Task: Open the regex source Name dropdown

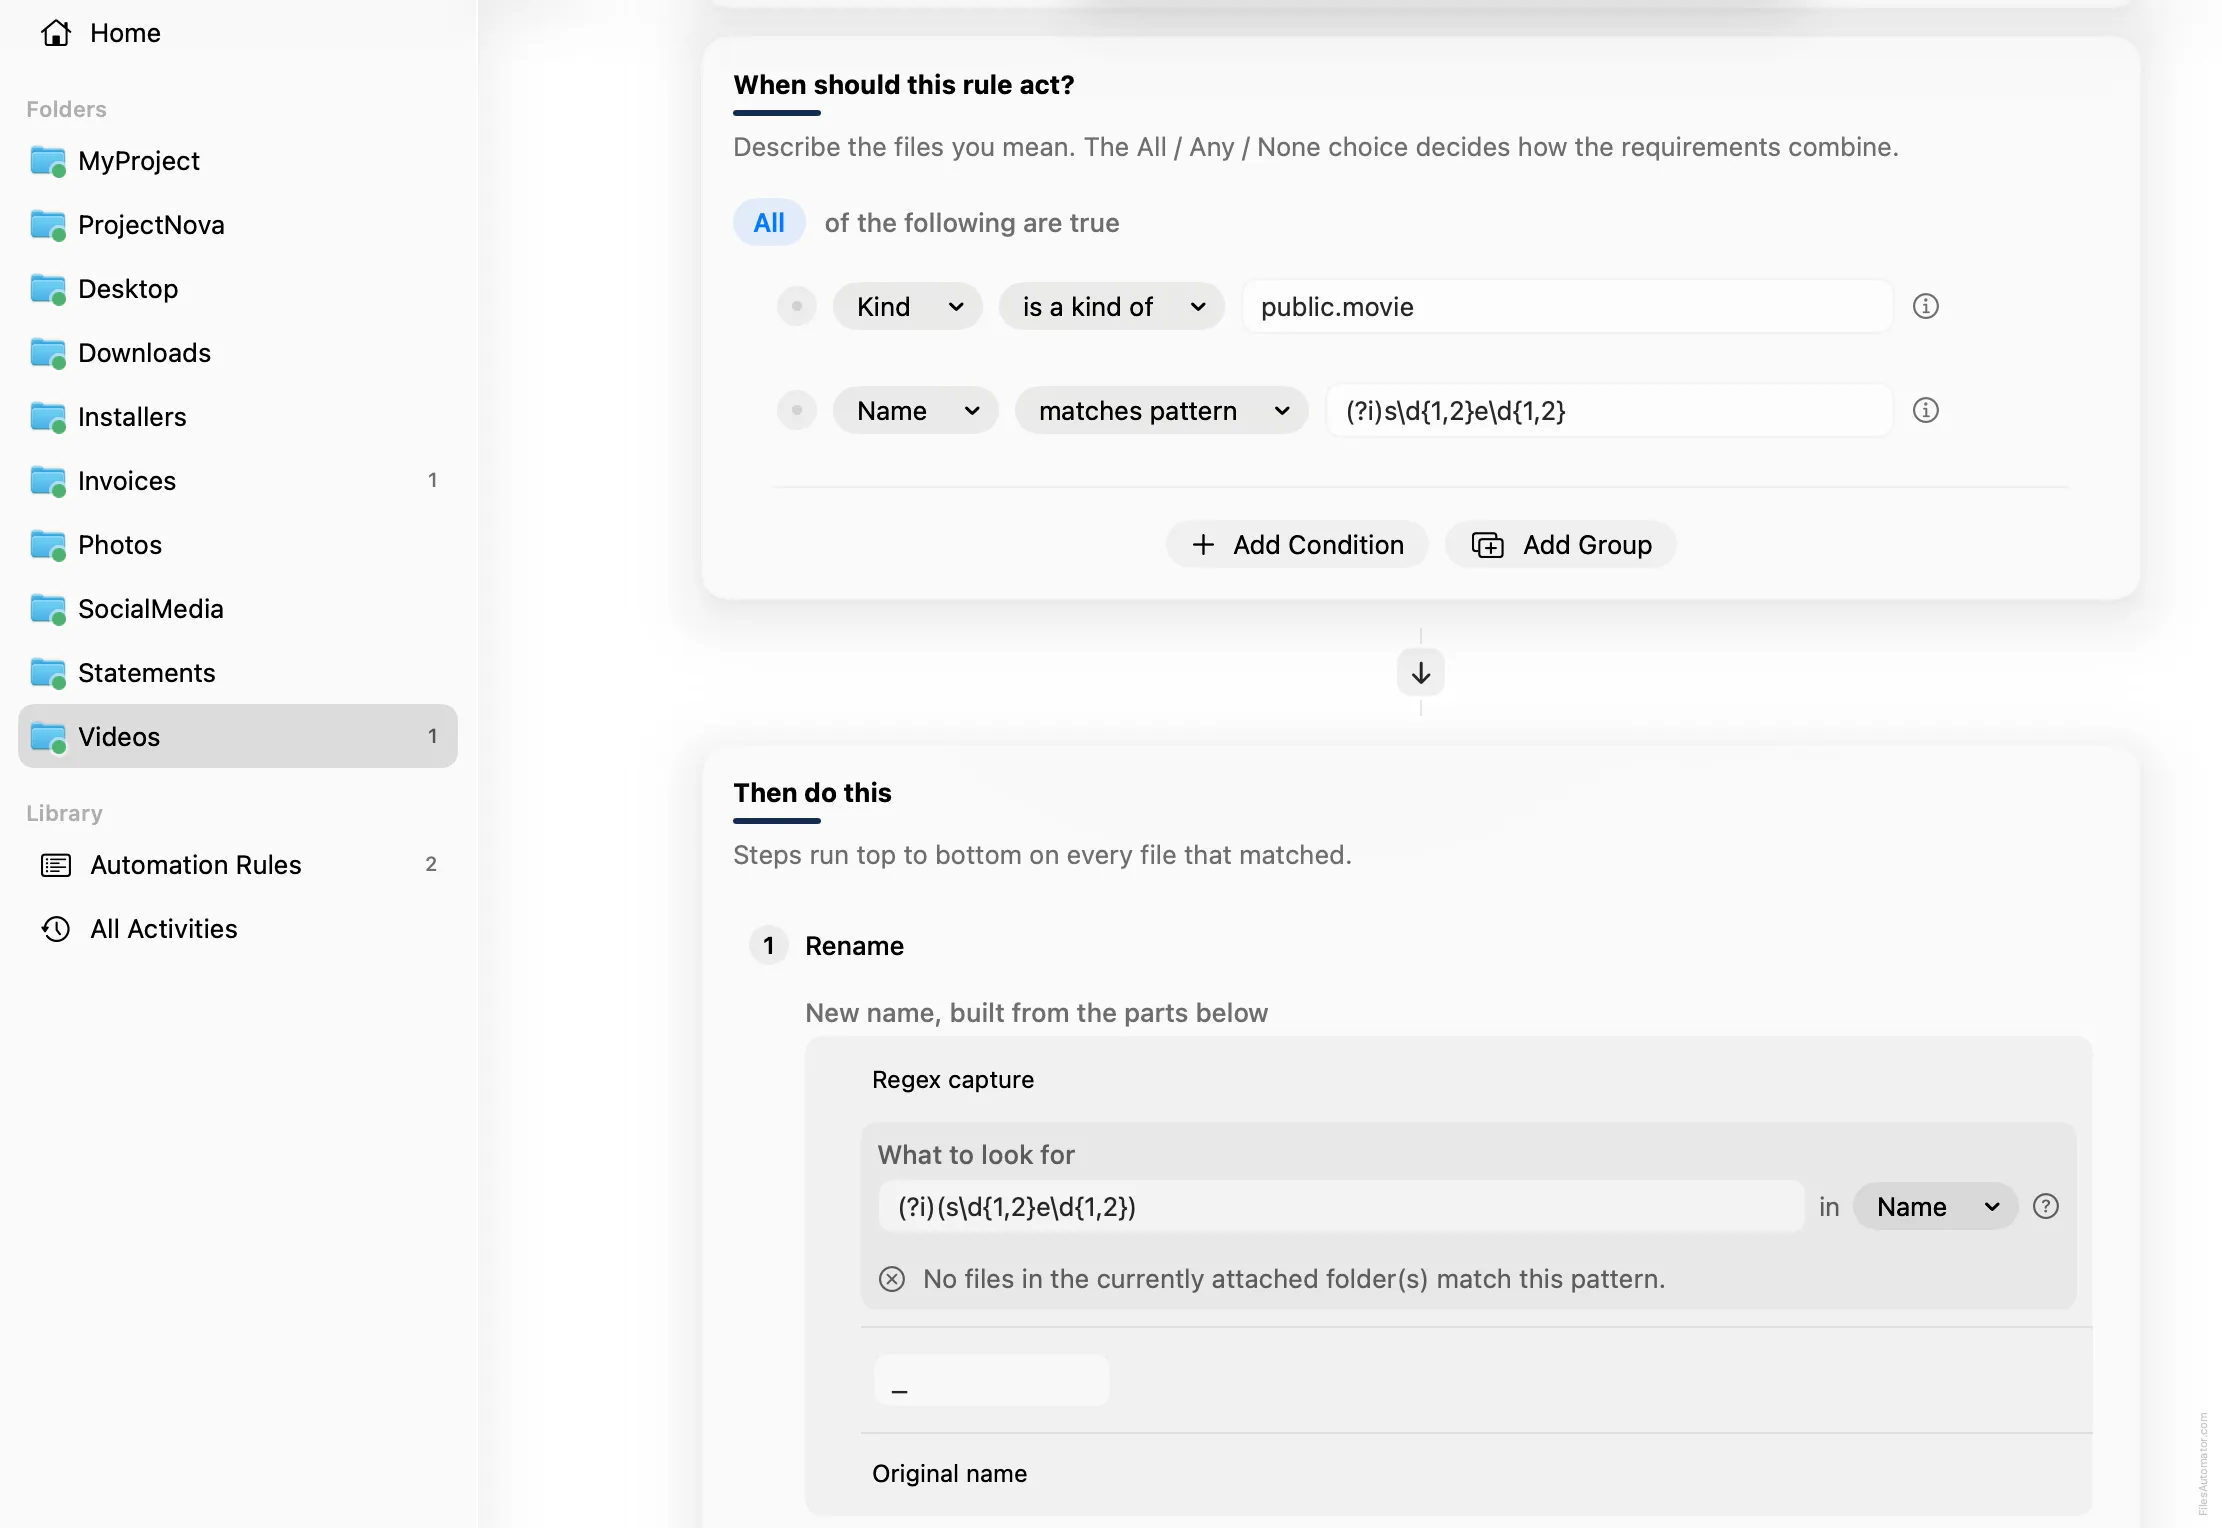Action: click(1935, 1206)
